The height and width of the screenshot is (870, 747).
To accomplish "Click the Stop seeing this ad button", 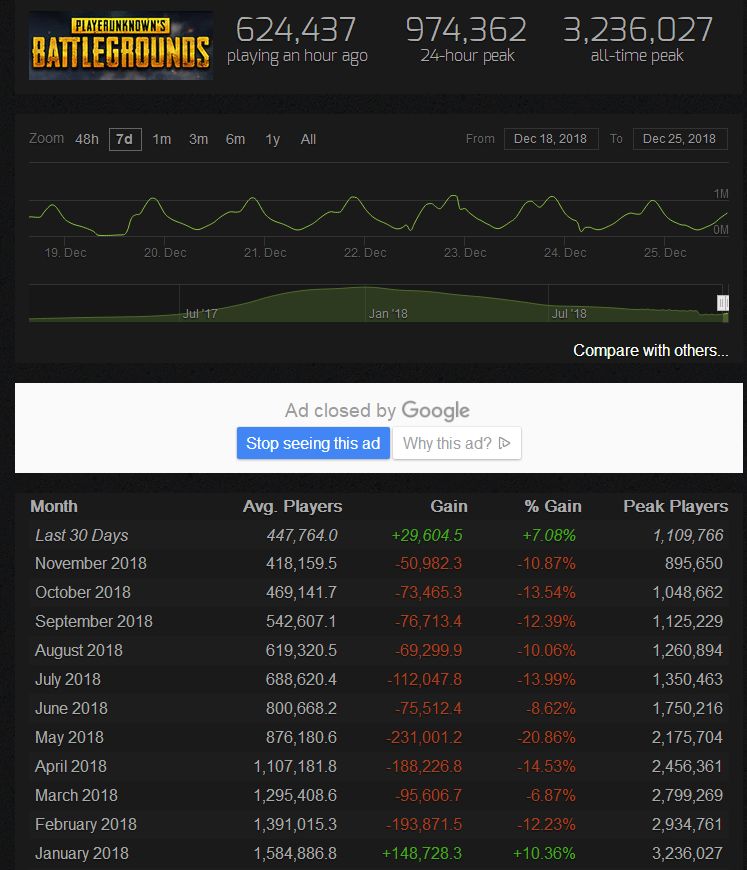I will tap(313, 443).
